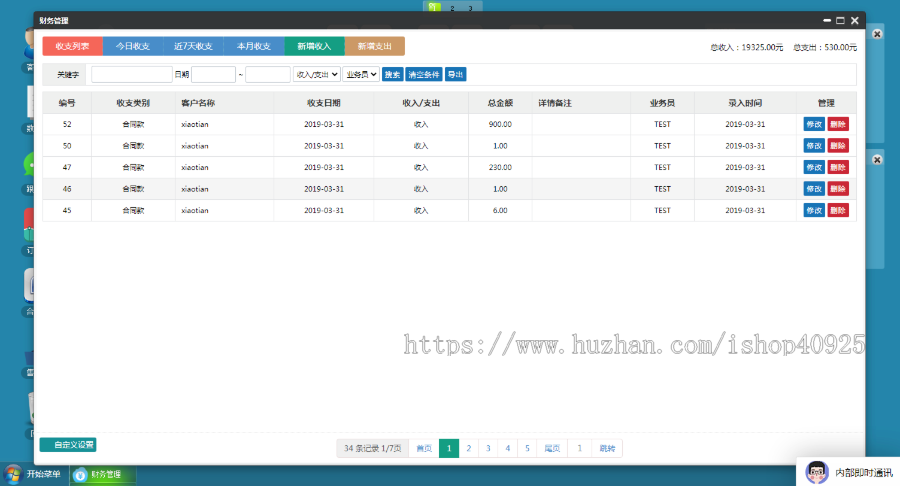Jump to last page via 尾页
This screenshot has width=900, height=486.
point(551,448)
